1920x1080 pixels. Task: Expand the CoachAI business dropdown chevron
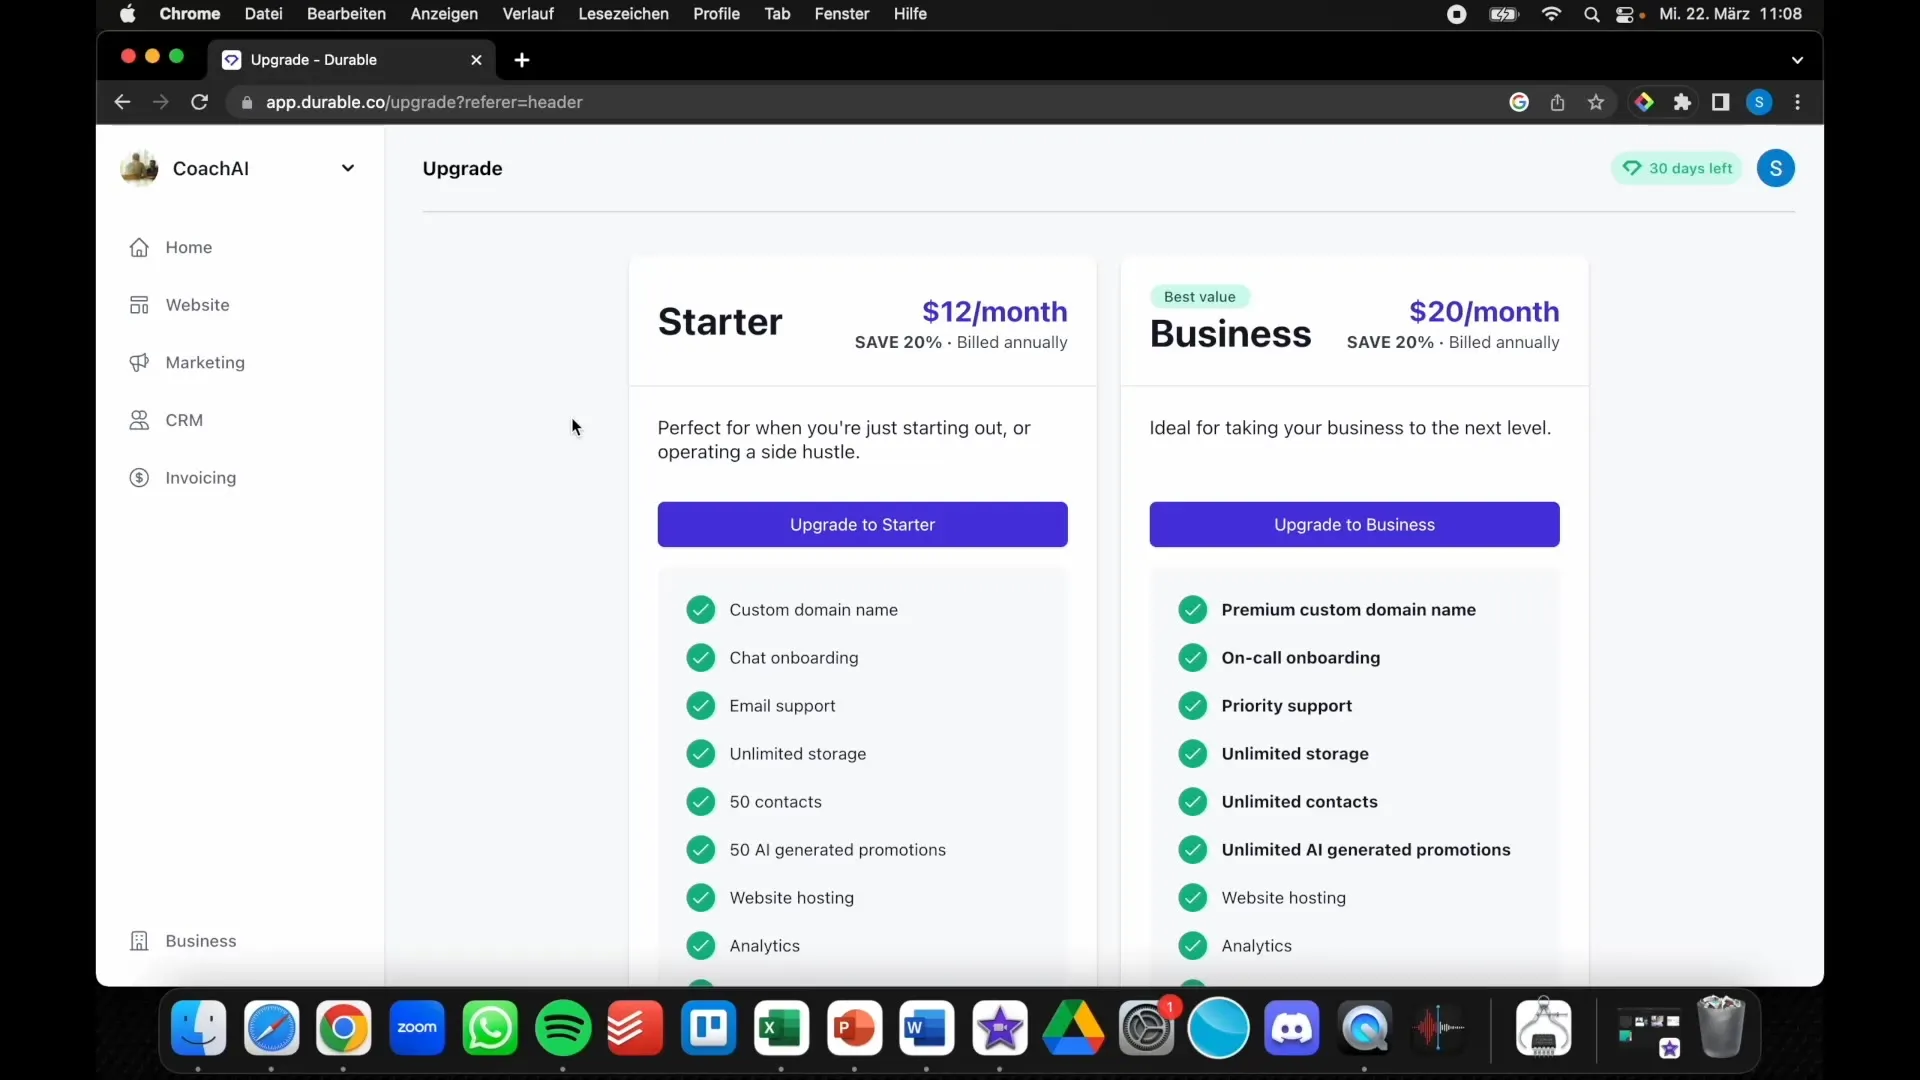[348, 168]
